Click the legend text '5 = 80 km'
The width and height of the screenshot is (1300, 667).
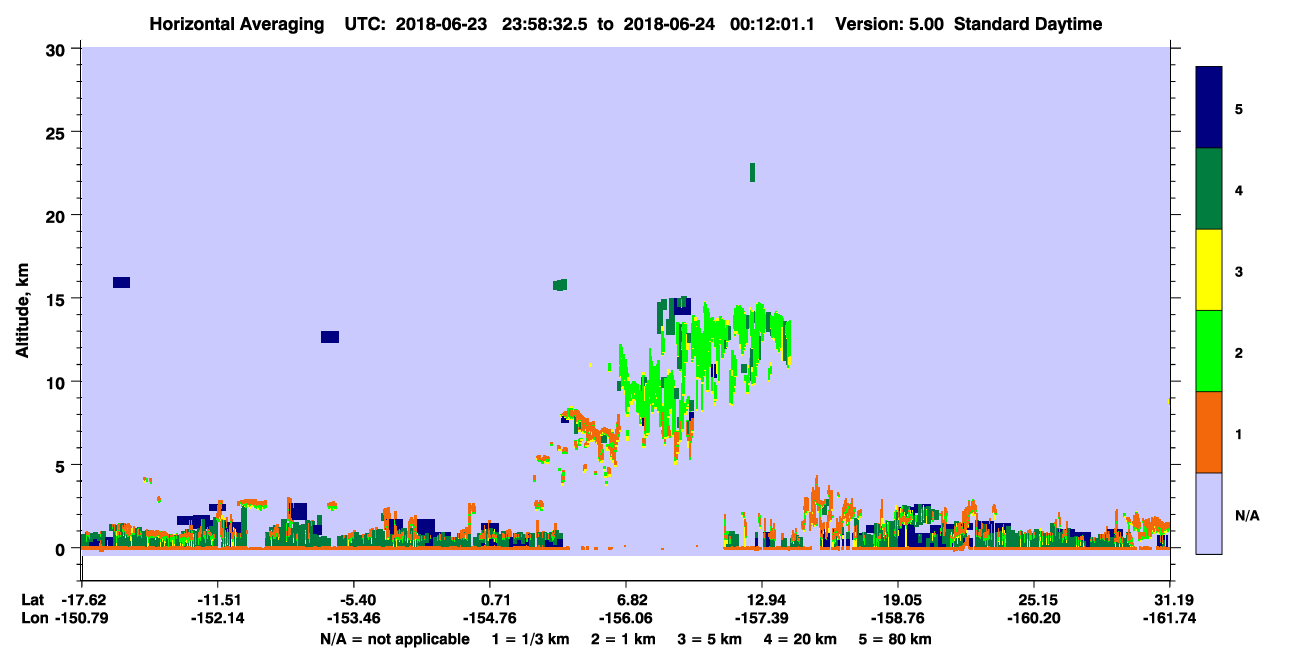point(896,639)
